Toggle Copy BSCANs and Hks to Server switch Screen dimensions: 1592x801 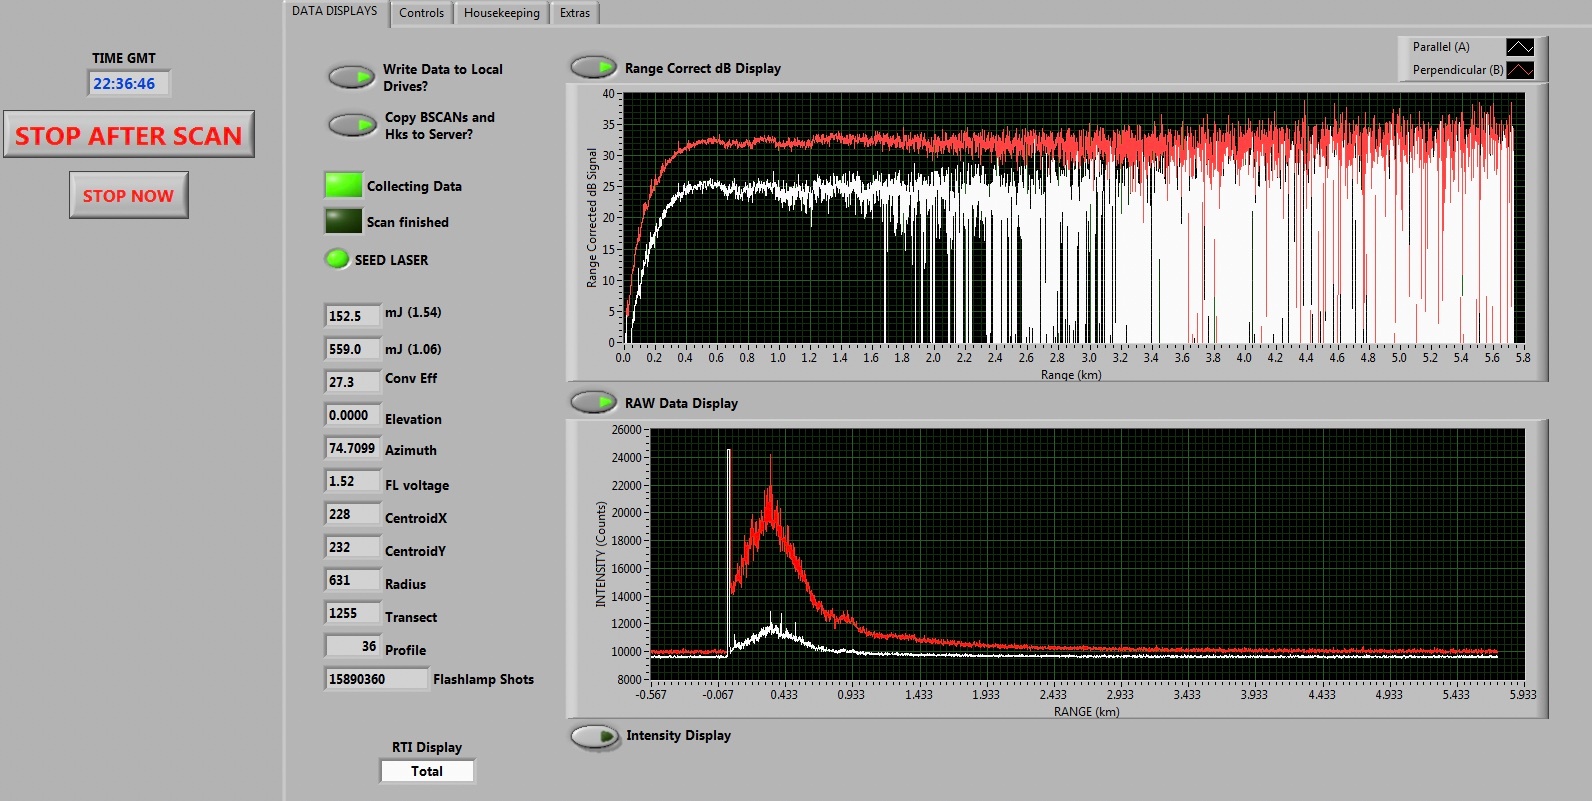tap(352, 125)
